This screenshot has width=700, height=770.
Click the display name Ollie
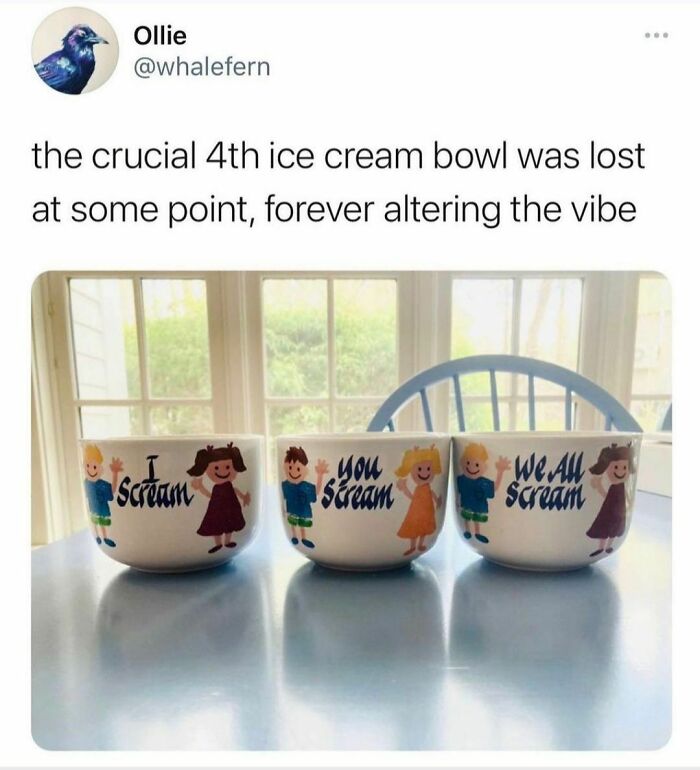(x=160, y=35)
